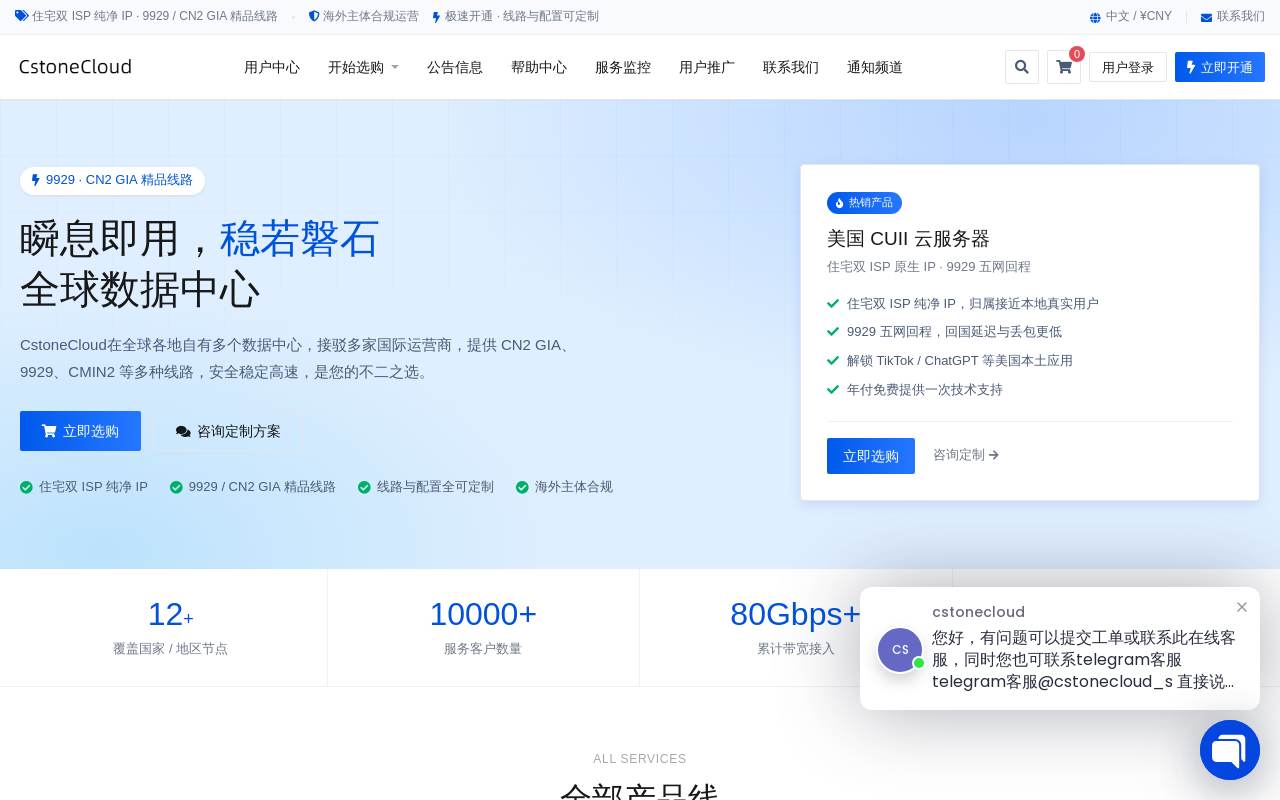The image size is (1280, 800).
Task: Open 帮助中心 from the nav bar
Action: [539, 67]
